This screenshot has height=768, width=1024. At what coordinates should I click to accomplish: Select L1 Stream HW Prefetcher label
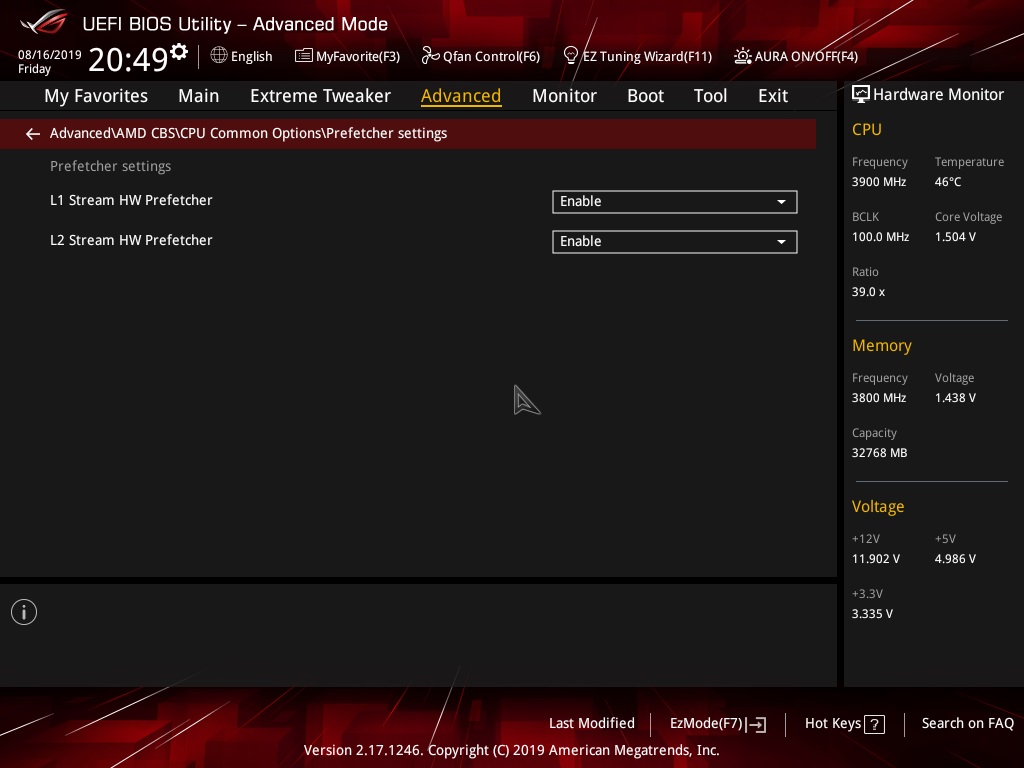coord(131,200)
